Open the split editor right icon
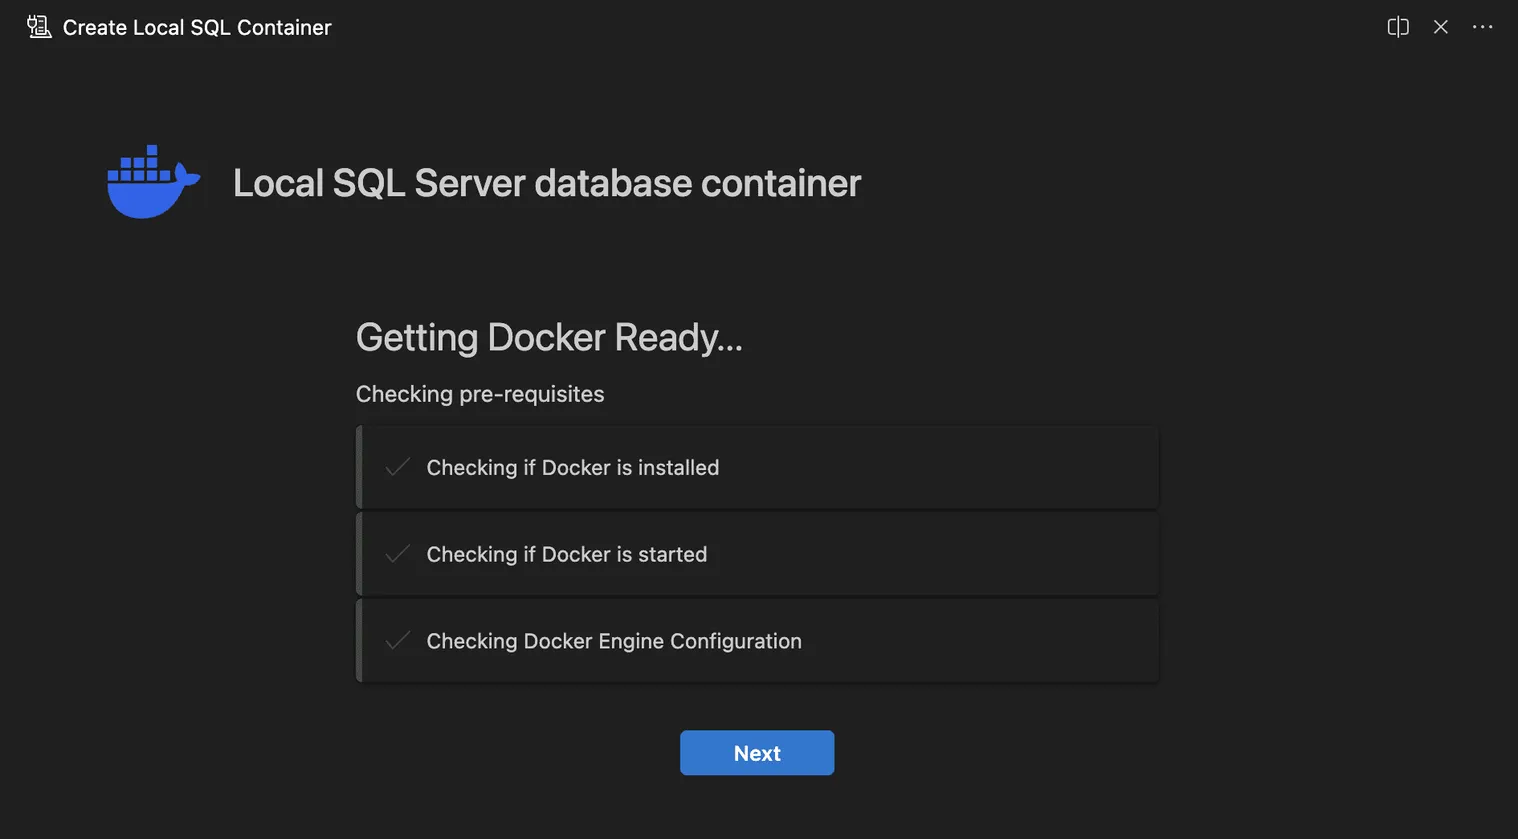The height and width of the screenshot is (839, 1518). (x=1398, y=27)
